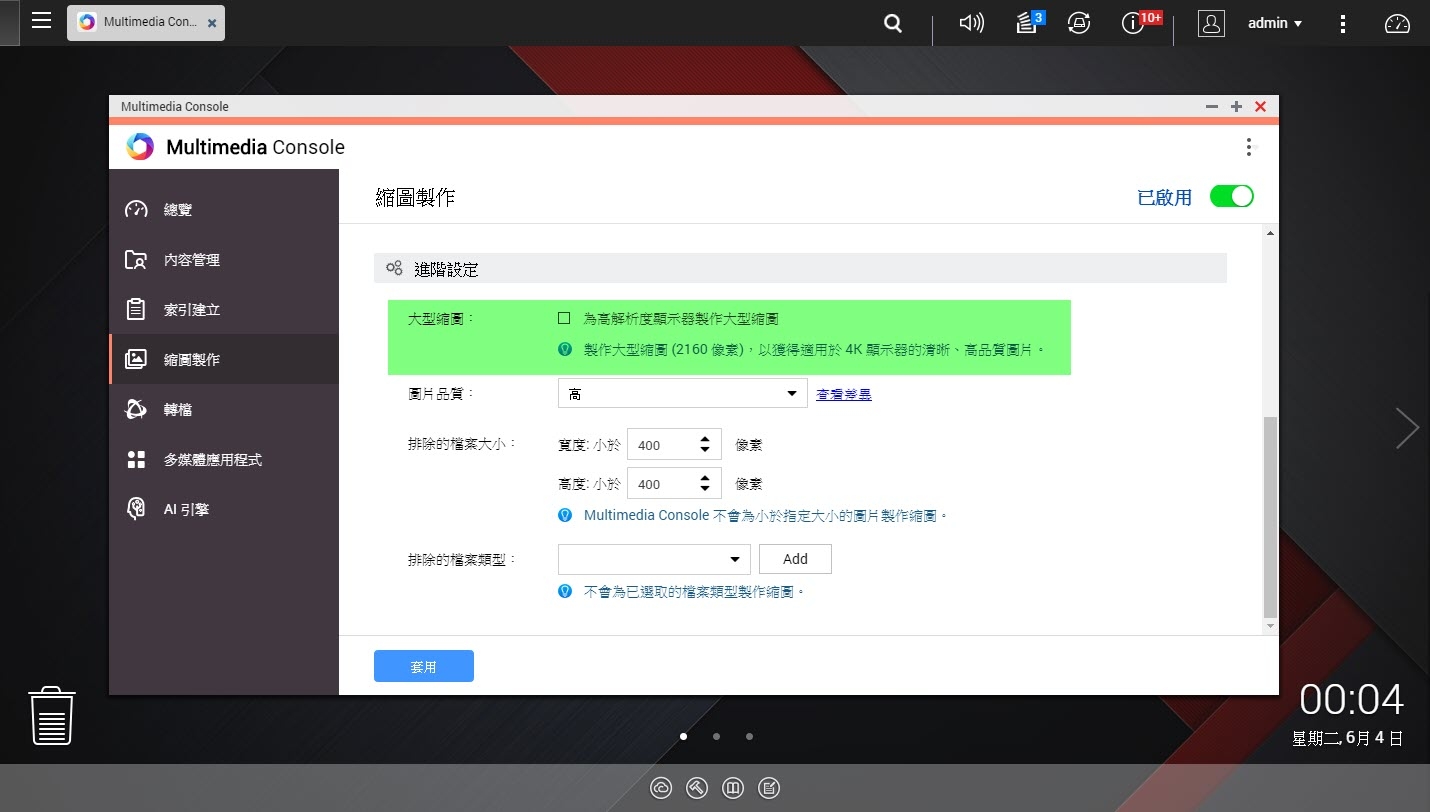Click the volume control speaker icon

(x=971, y=23)
